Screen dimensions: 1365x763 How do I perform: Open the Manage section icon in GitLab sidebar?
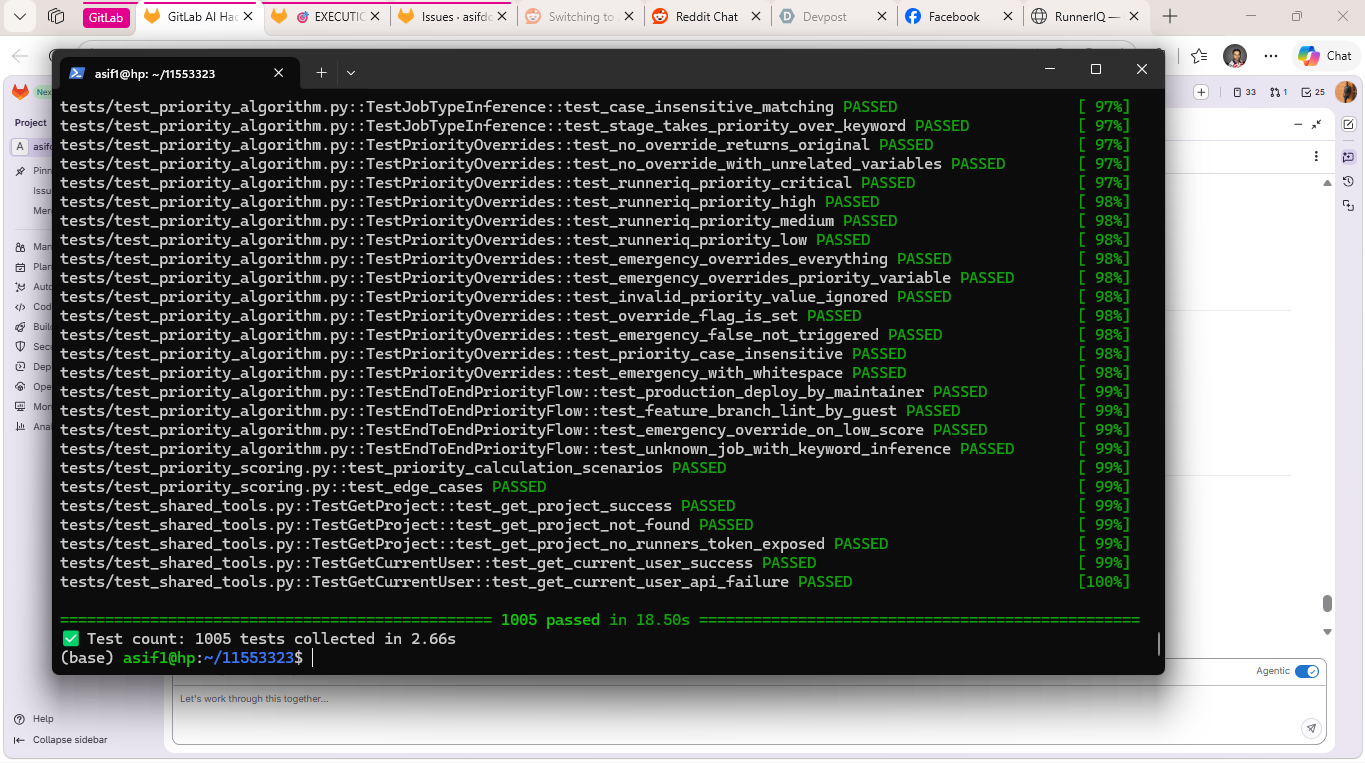pyautogui.click(x=21, y=247)
